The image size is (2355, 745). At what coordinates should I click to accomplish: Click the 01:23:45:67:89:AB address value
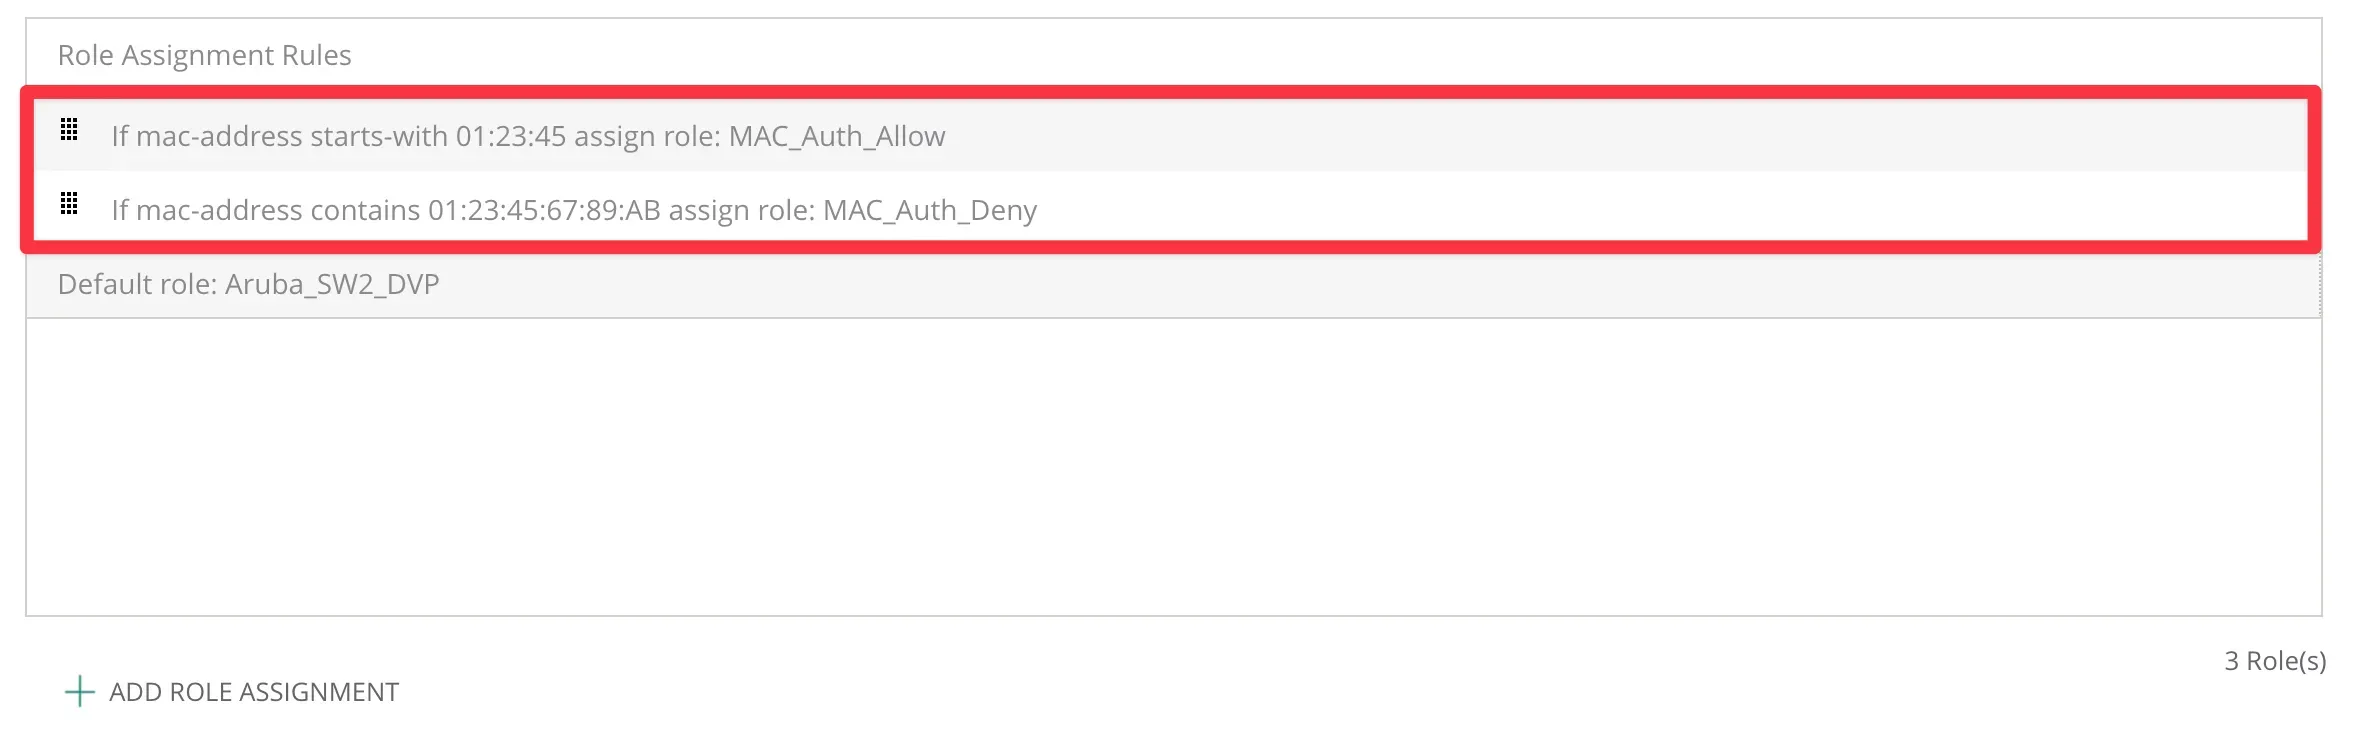(544, 210)
